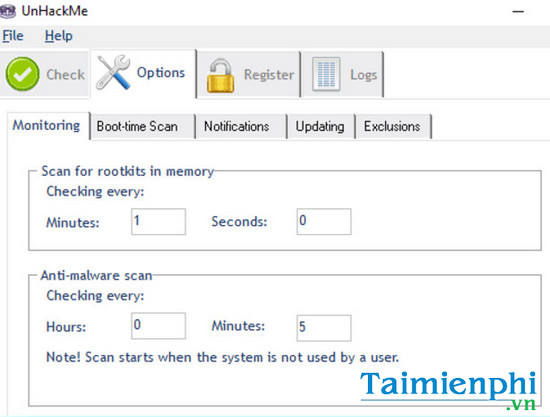
Task: Click 'Checking every:' under Scan for rootkits
Action: click(95, 191)
